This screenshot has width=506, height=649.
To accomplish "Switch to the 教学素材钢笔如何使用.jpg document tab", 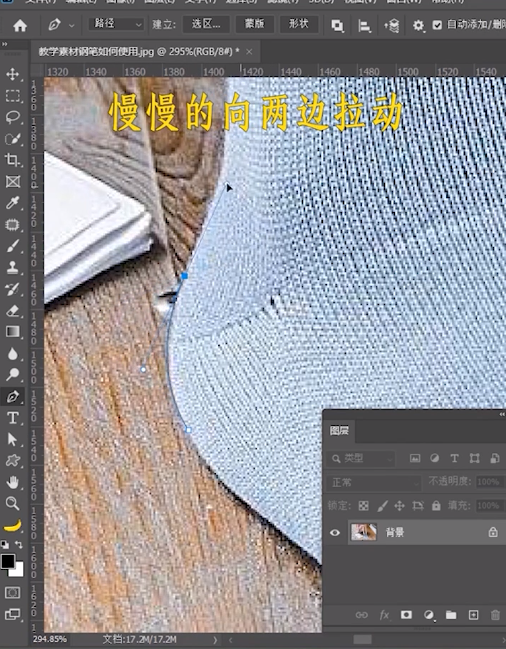I will (x=139, y=52).
